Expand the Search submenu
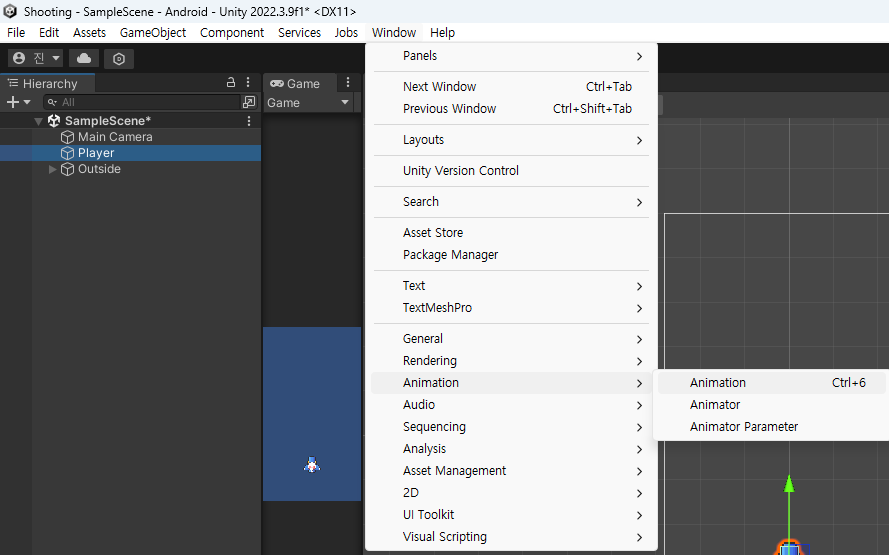 pos(511,202)
